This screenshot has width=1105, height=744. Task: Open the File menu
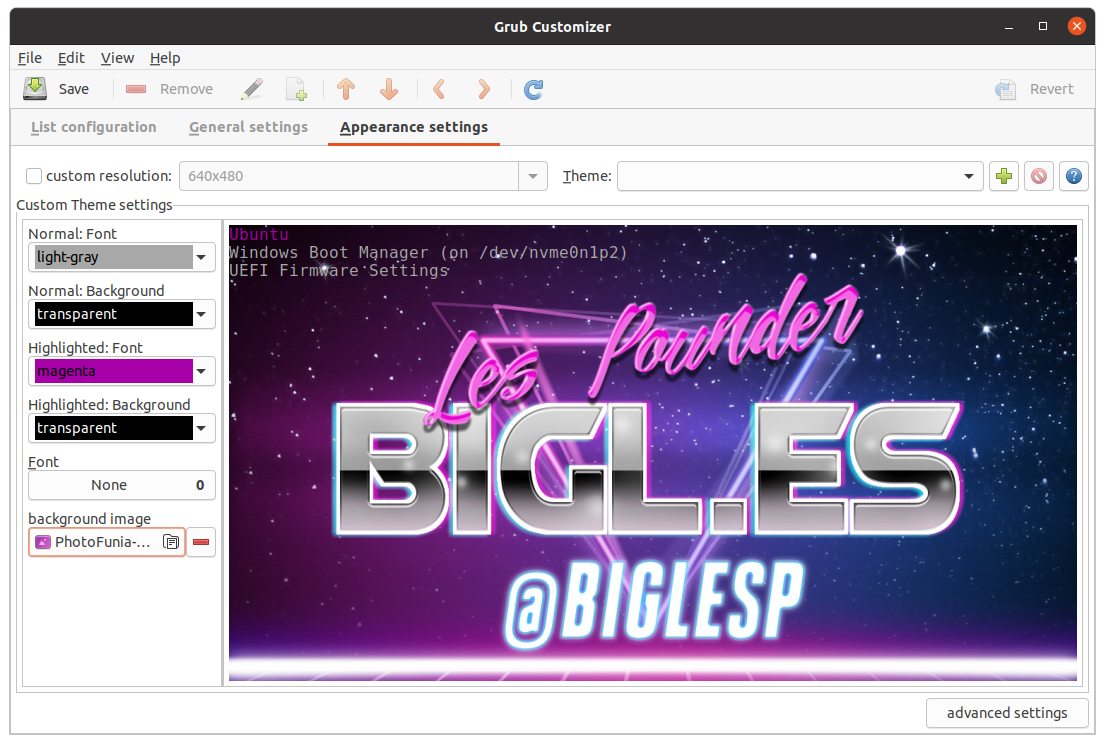click(x=30, y=58)
